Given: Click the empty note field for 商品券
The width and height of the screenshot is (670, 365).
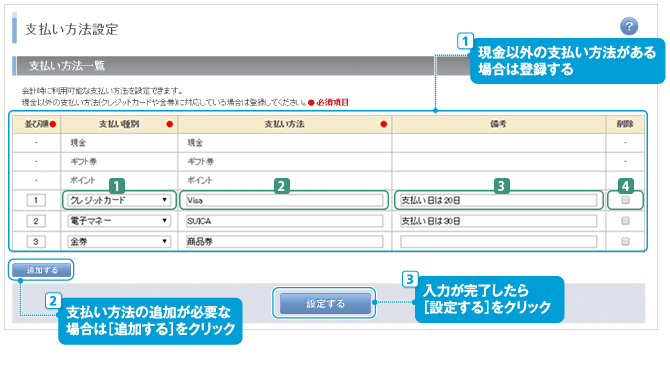Looking at the screenshot, I should click(498, 241).
